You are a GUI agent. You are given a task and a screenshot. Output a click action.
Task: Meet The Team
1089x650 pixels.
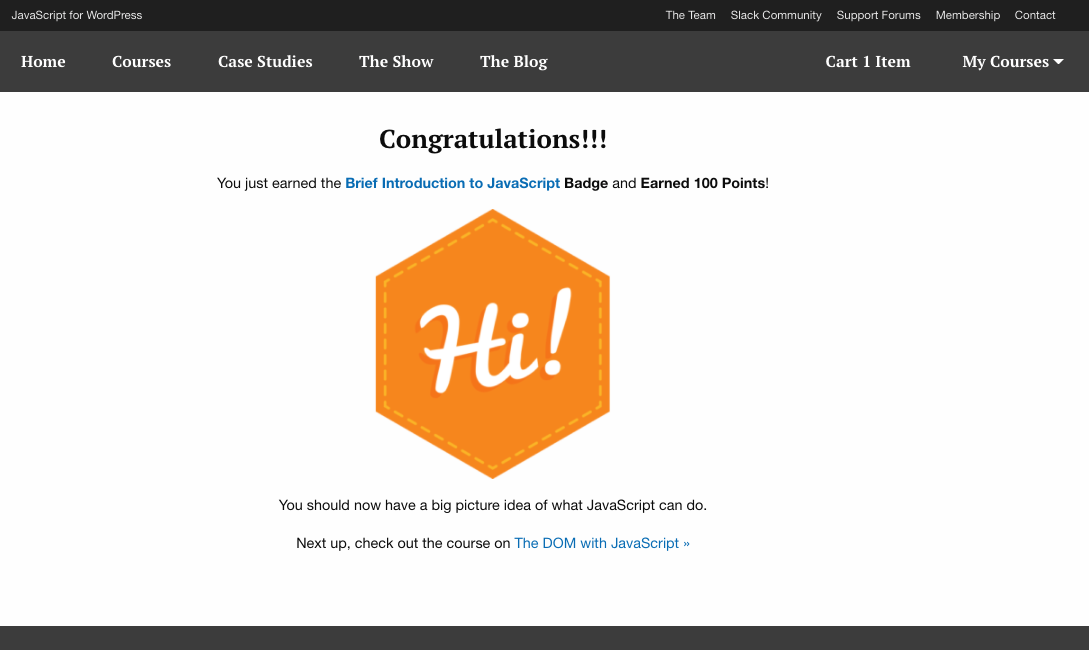(x=690, y=15)
